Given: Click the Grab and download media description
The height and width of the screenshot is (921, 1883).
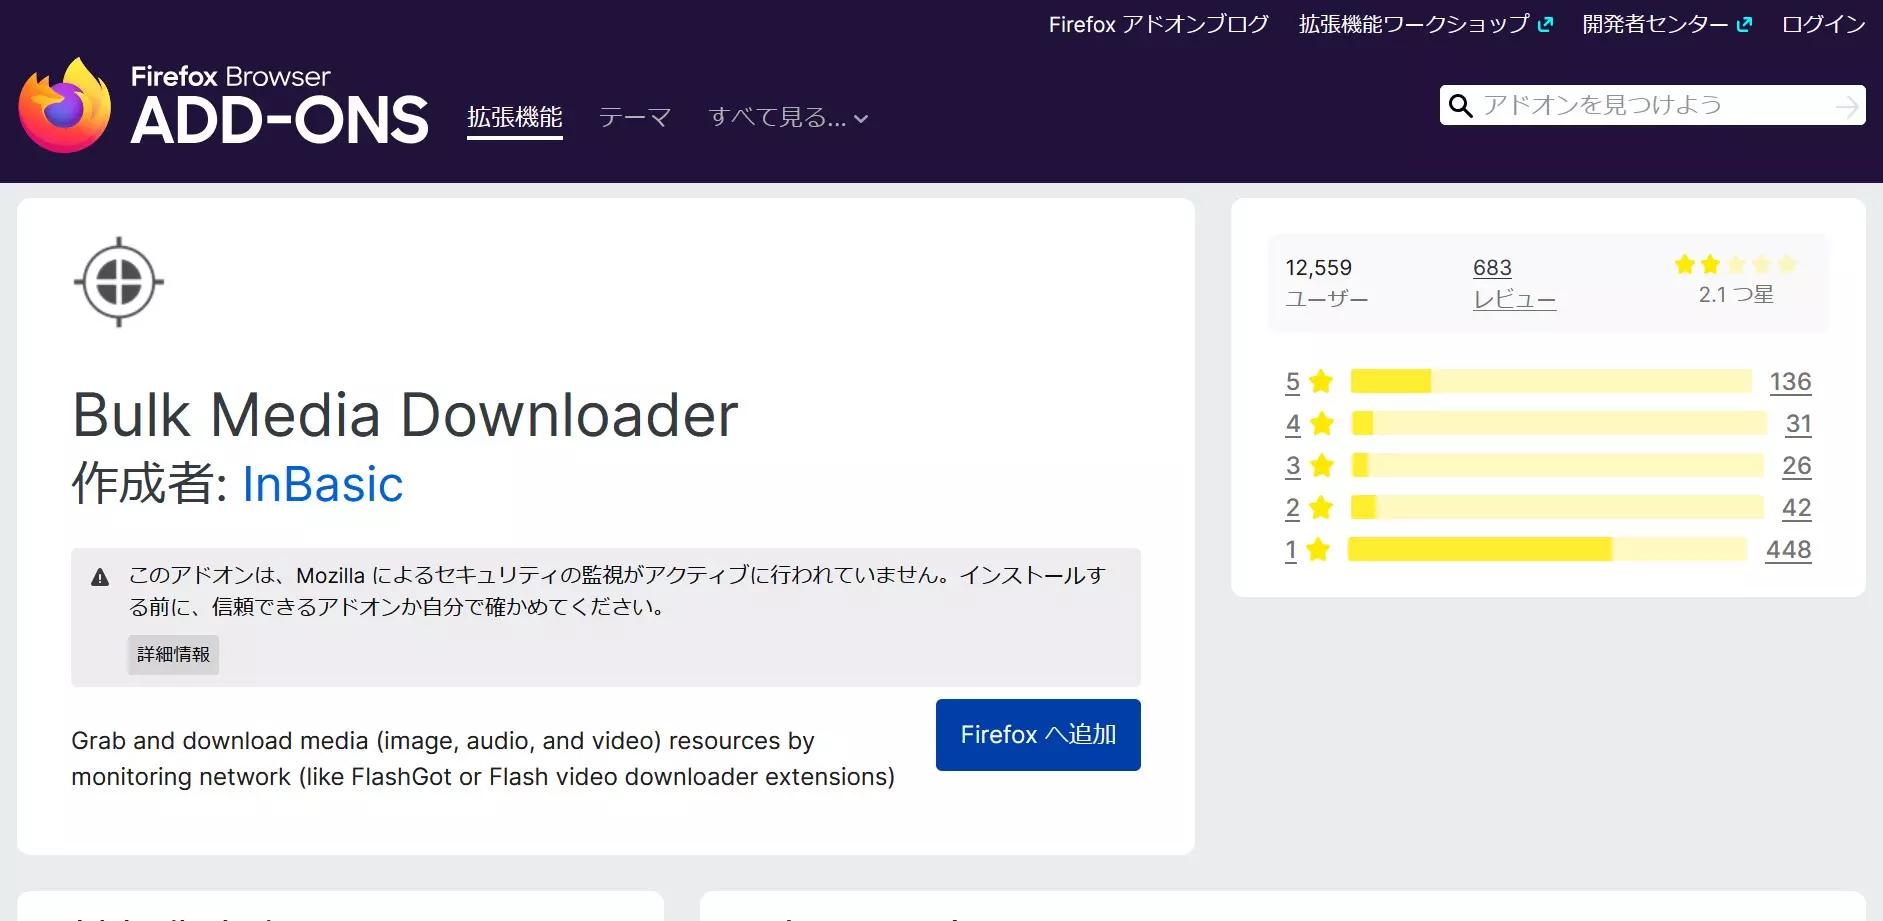Looking at the screenshot, I should click(483, 759).
